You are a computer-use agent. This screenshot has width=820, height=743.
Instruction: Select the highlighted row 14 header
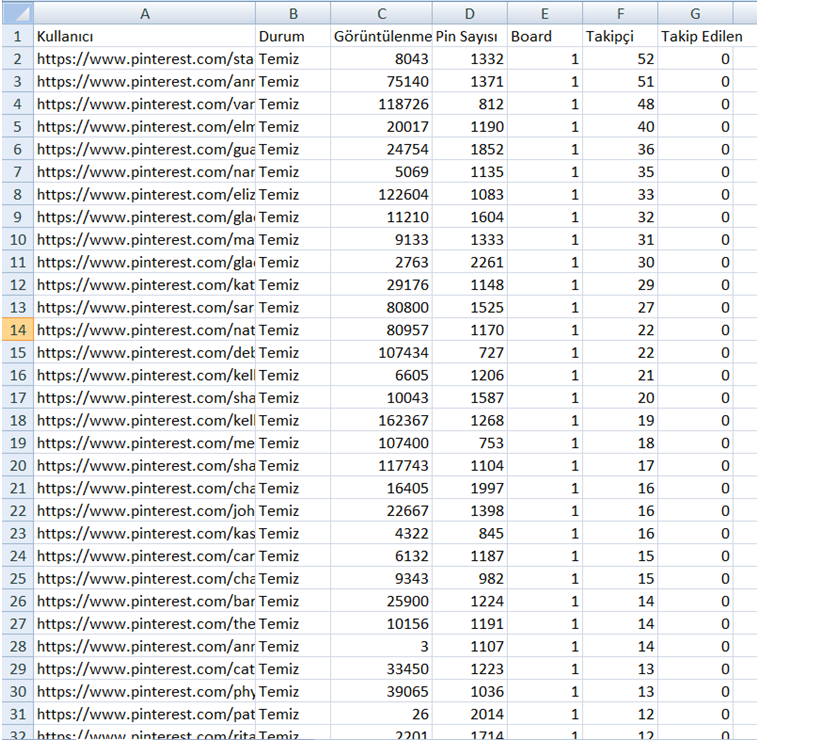pos(17,330)
